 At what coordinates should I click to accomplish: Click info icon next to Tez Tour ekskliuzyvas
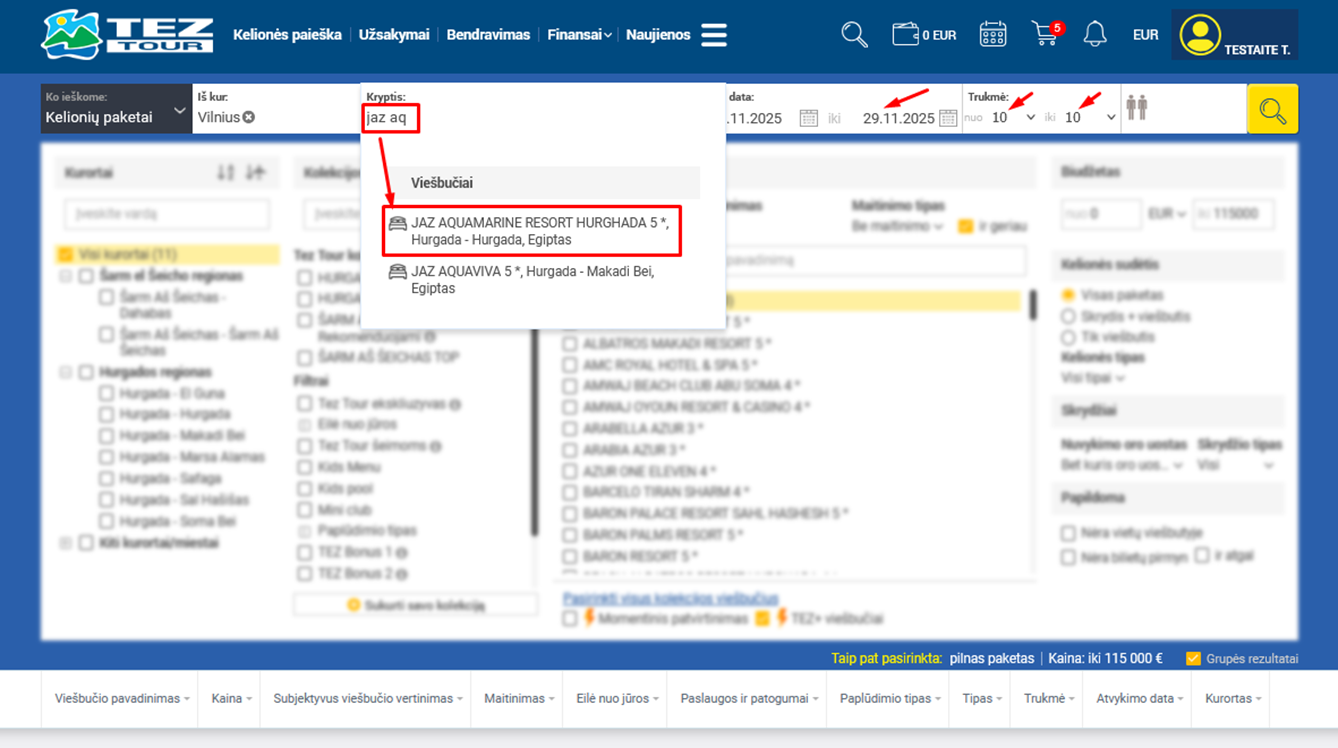[455, 405]
